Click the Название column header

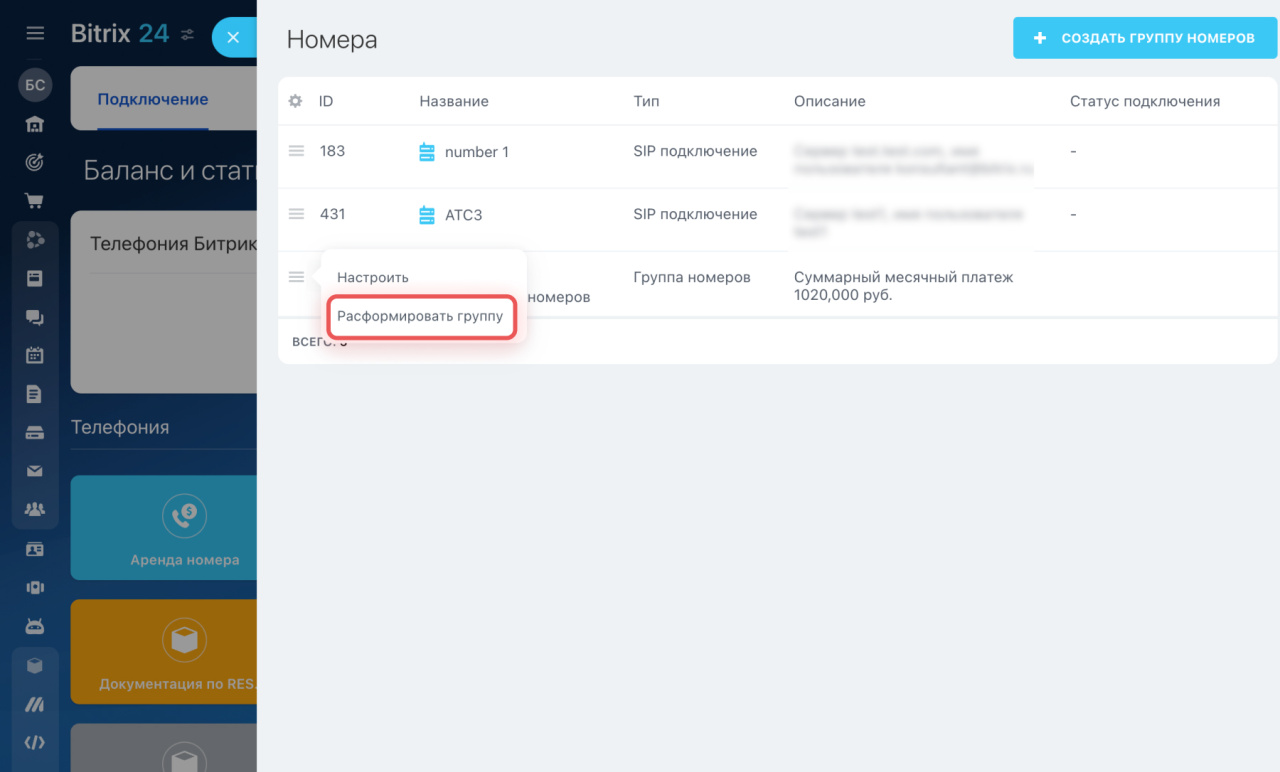click(x=454, y=101)
